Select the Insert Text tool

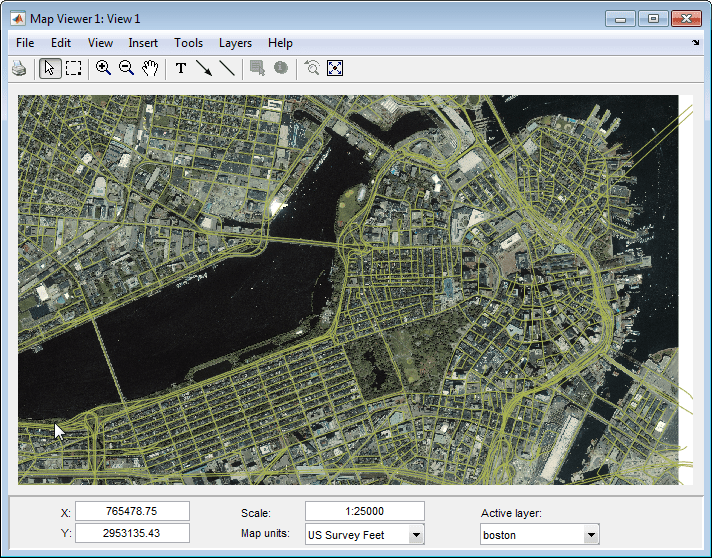tap(181, 68)
